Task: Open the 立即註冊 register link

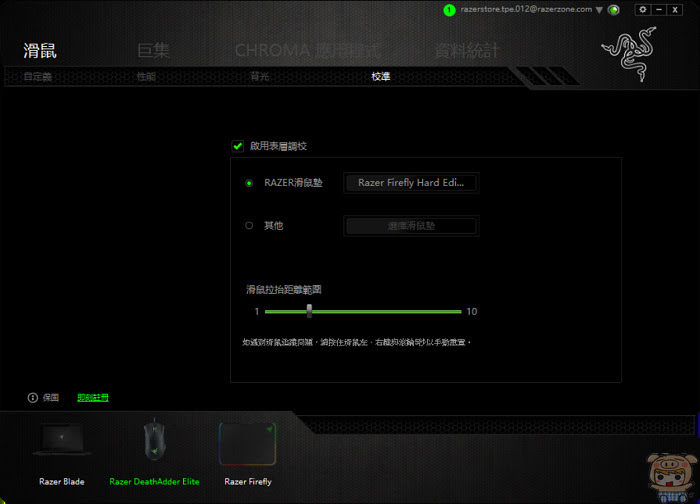Action: 93,397
